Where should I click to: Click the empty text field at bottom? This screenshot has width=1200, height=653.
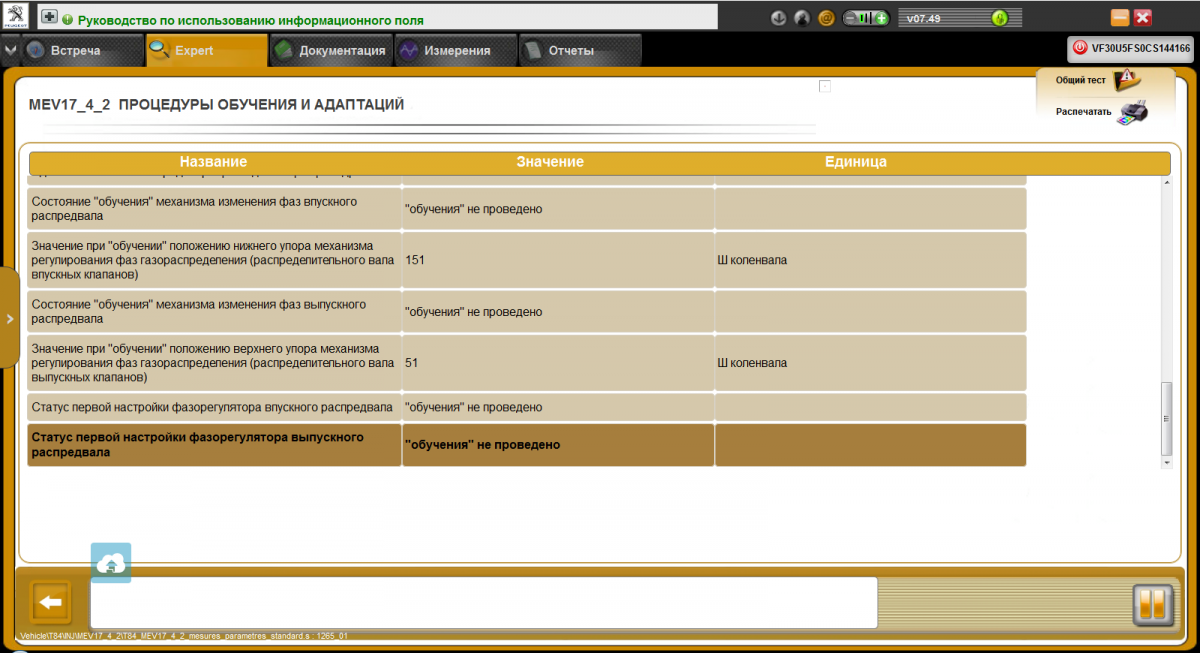pos(483,602)
